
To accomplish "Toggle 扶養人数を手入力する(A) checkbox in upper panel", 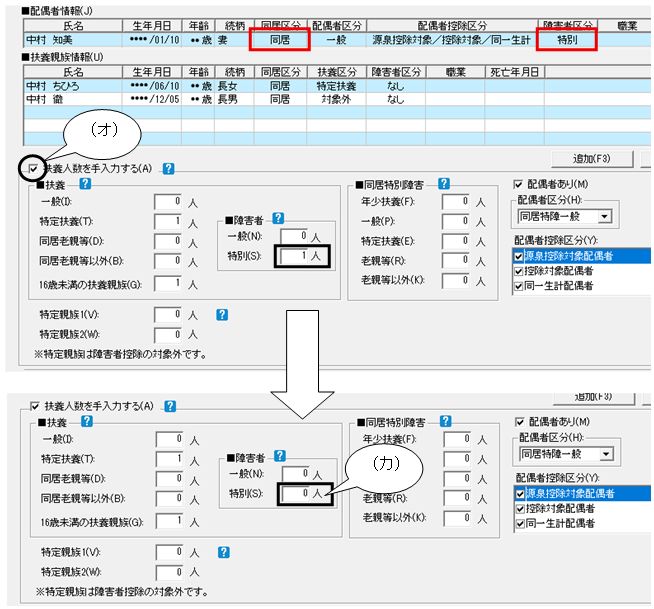I will (33, 169).
